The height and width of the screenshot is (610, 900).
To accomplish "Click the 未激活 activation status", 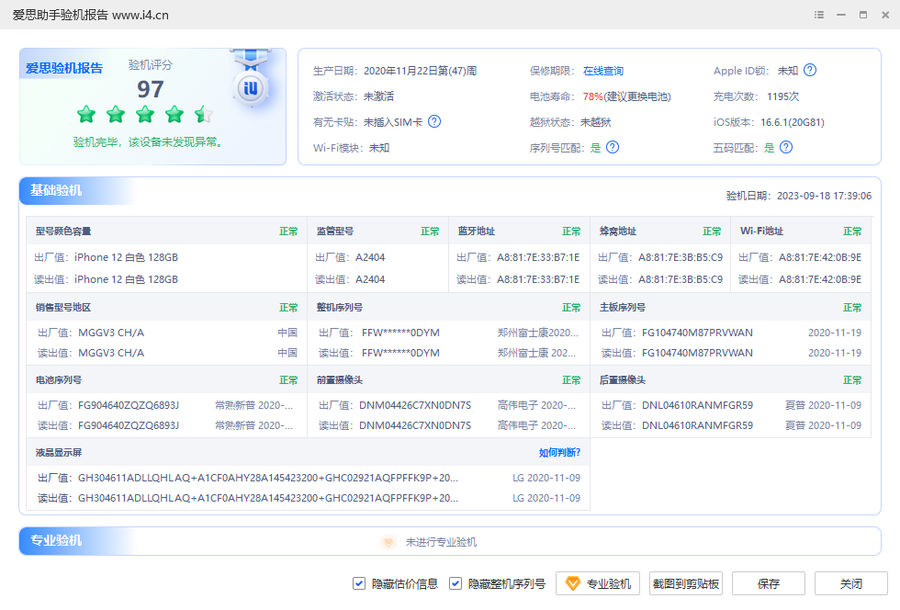I will 379,96.
